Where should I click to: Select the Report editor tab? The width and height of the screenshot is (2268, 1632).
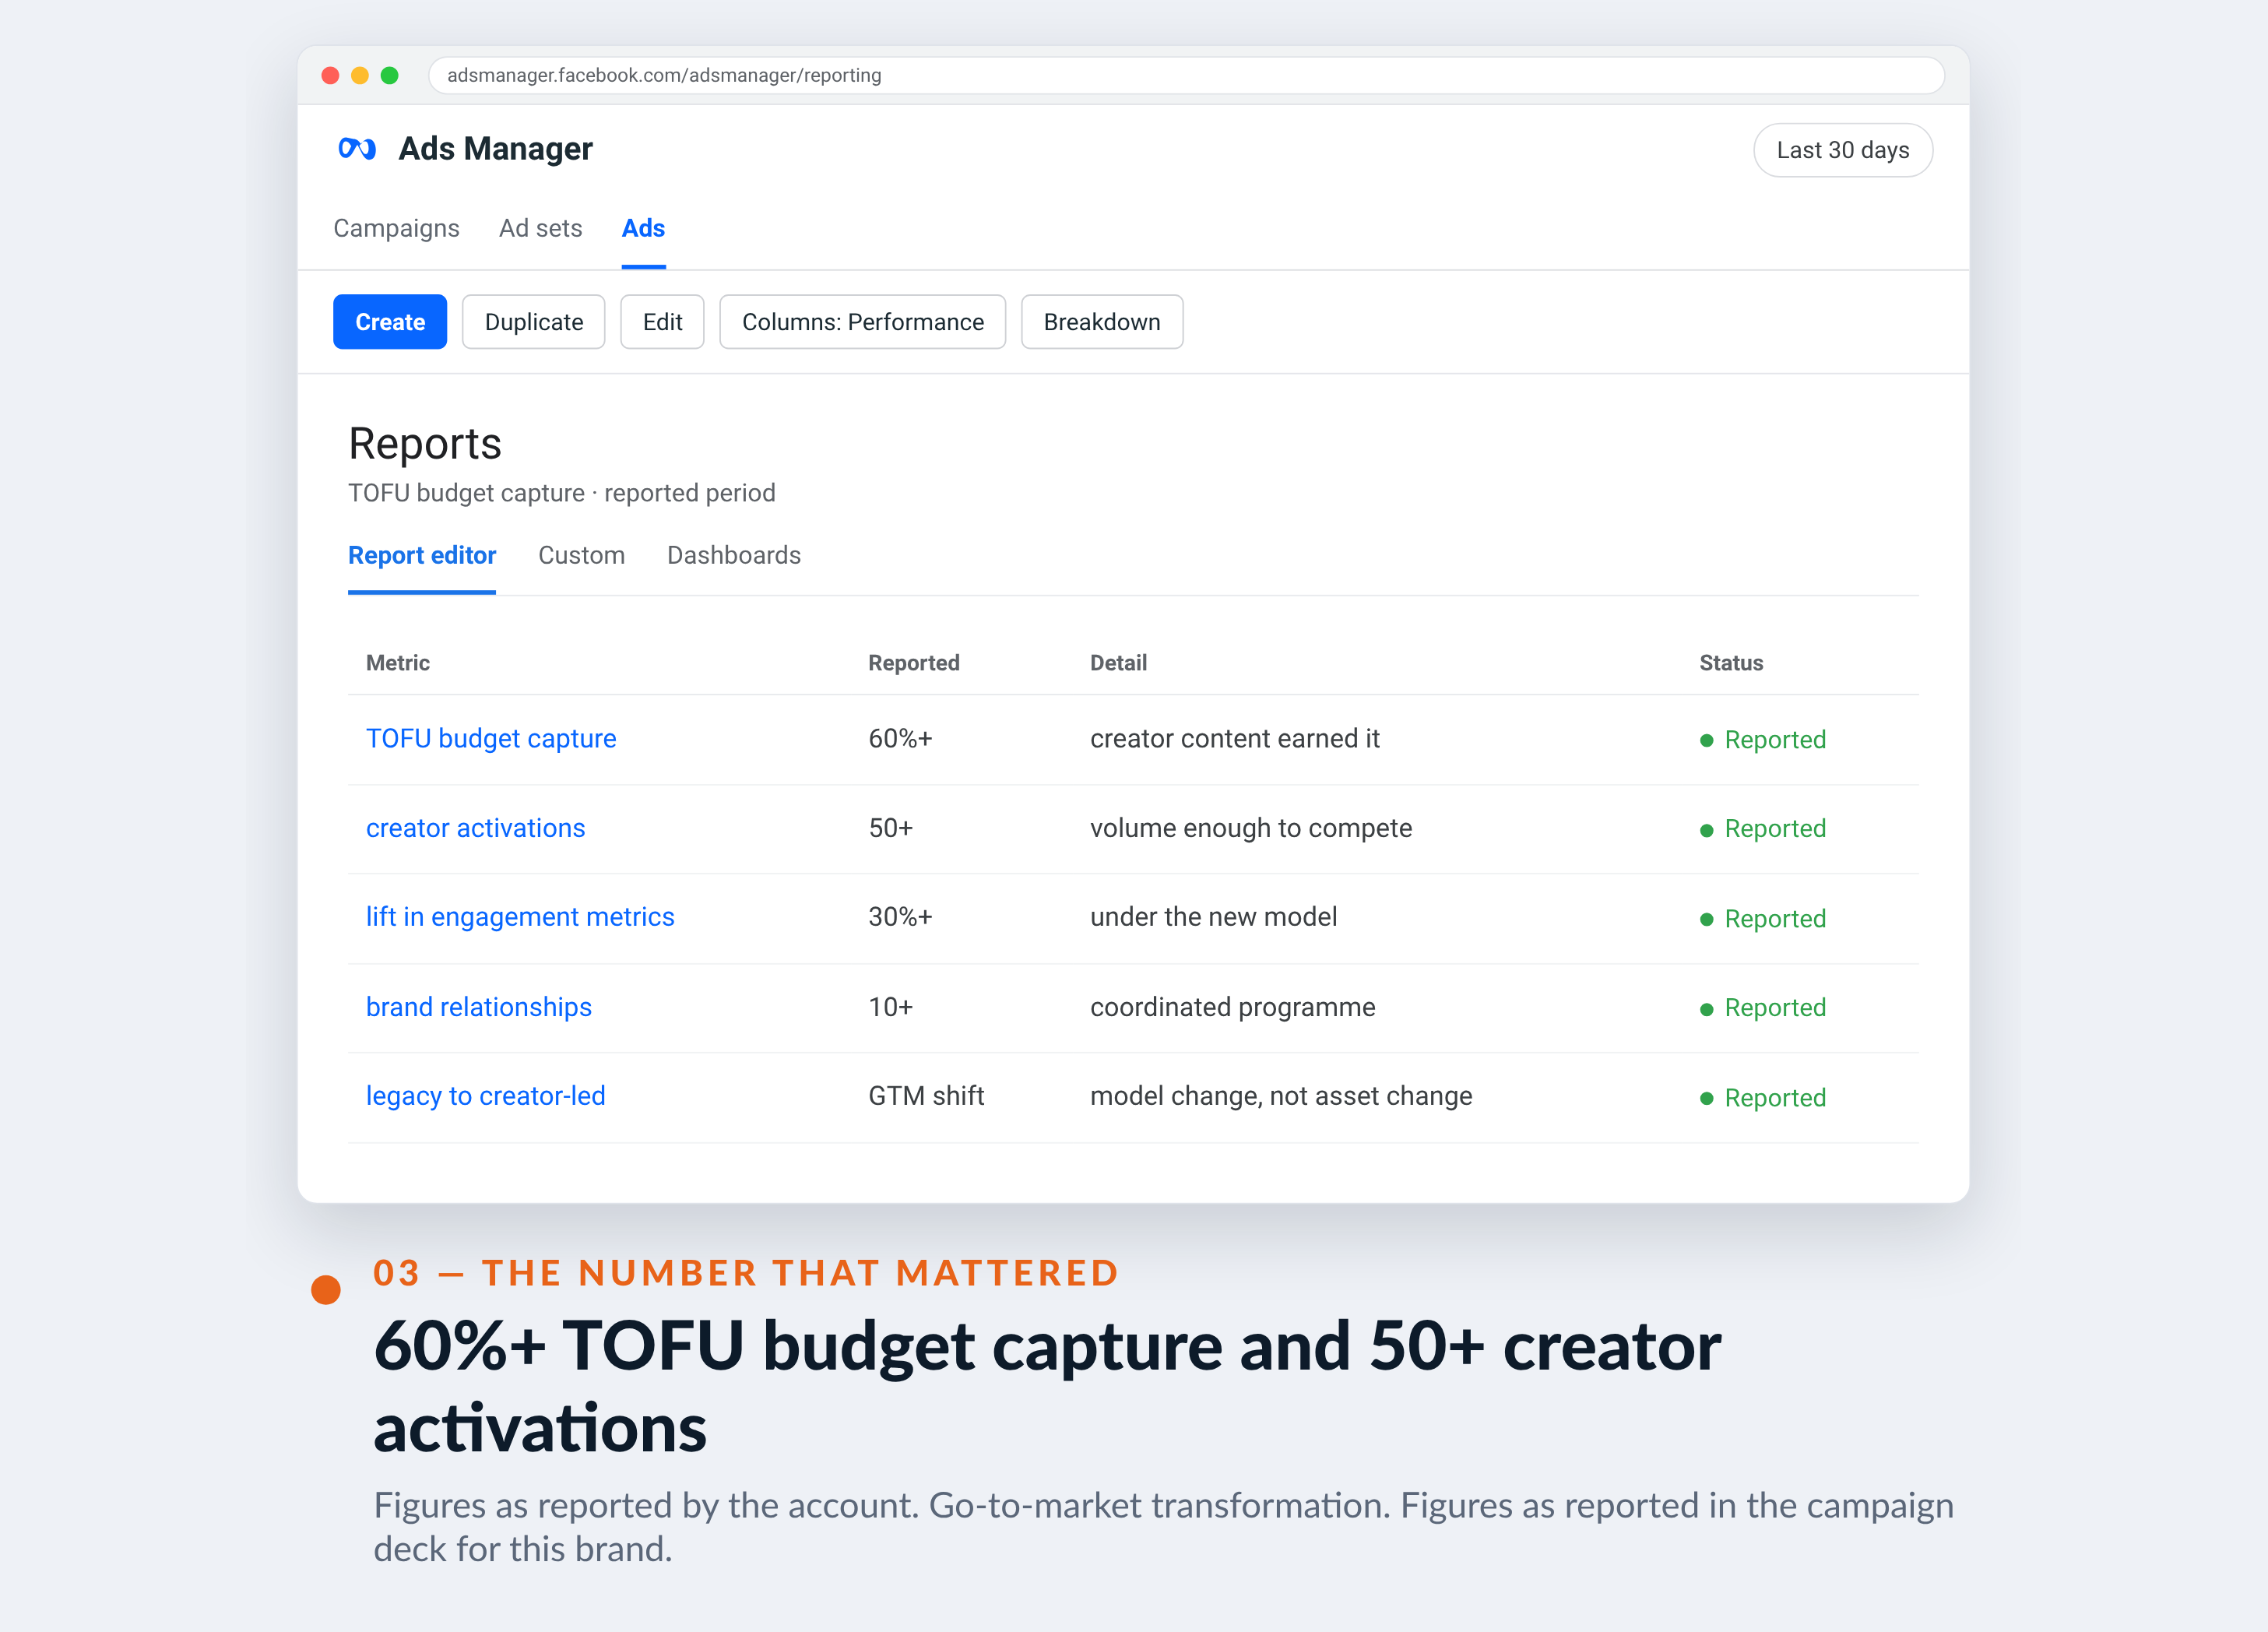(422, 555)
